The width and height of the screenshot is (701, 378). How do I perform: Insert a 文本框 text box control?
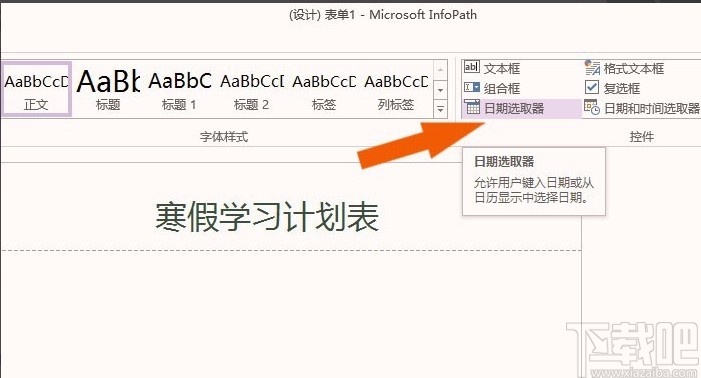pos(492,68)
